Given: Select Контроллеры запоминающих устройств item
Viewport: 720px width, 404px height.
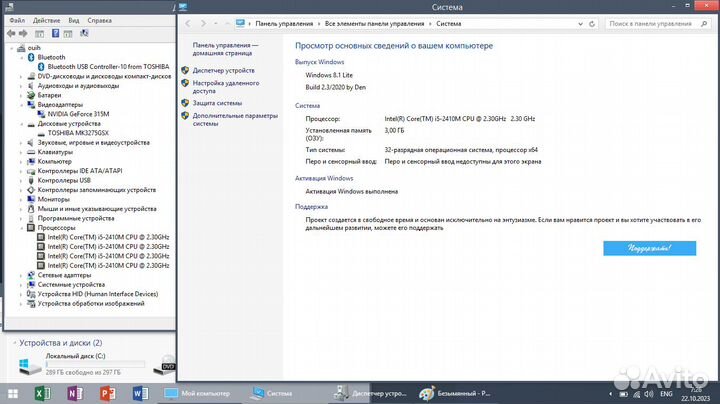Looking at the screenshot, I should pos(96,190).
